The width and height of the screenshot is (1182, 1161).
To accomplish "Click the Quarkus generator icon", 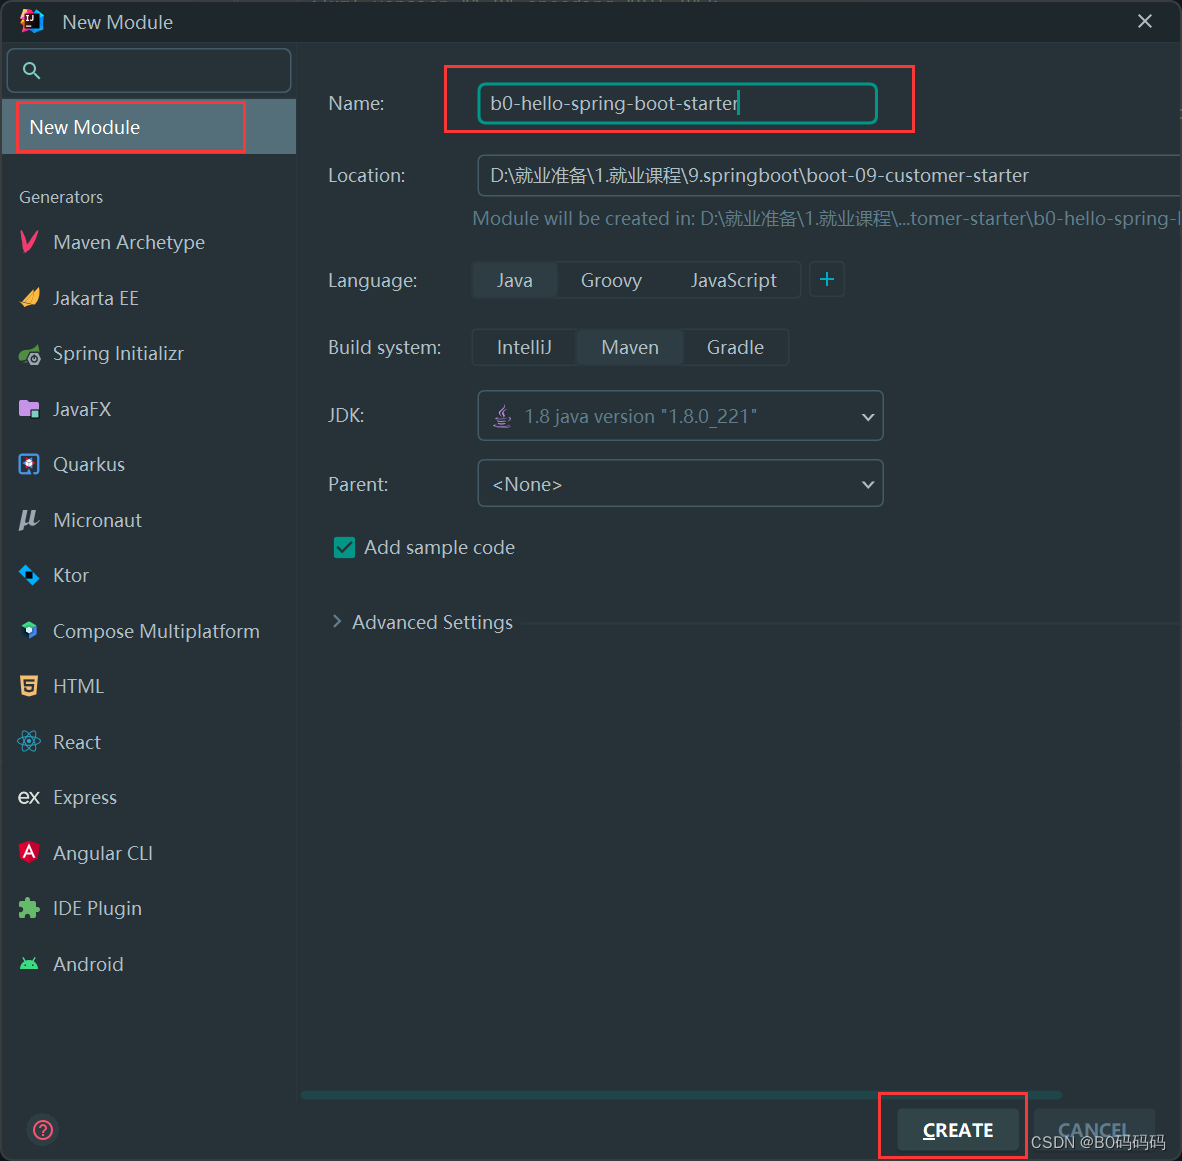I will 29,464.
